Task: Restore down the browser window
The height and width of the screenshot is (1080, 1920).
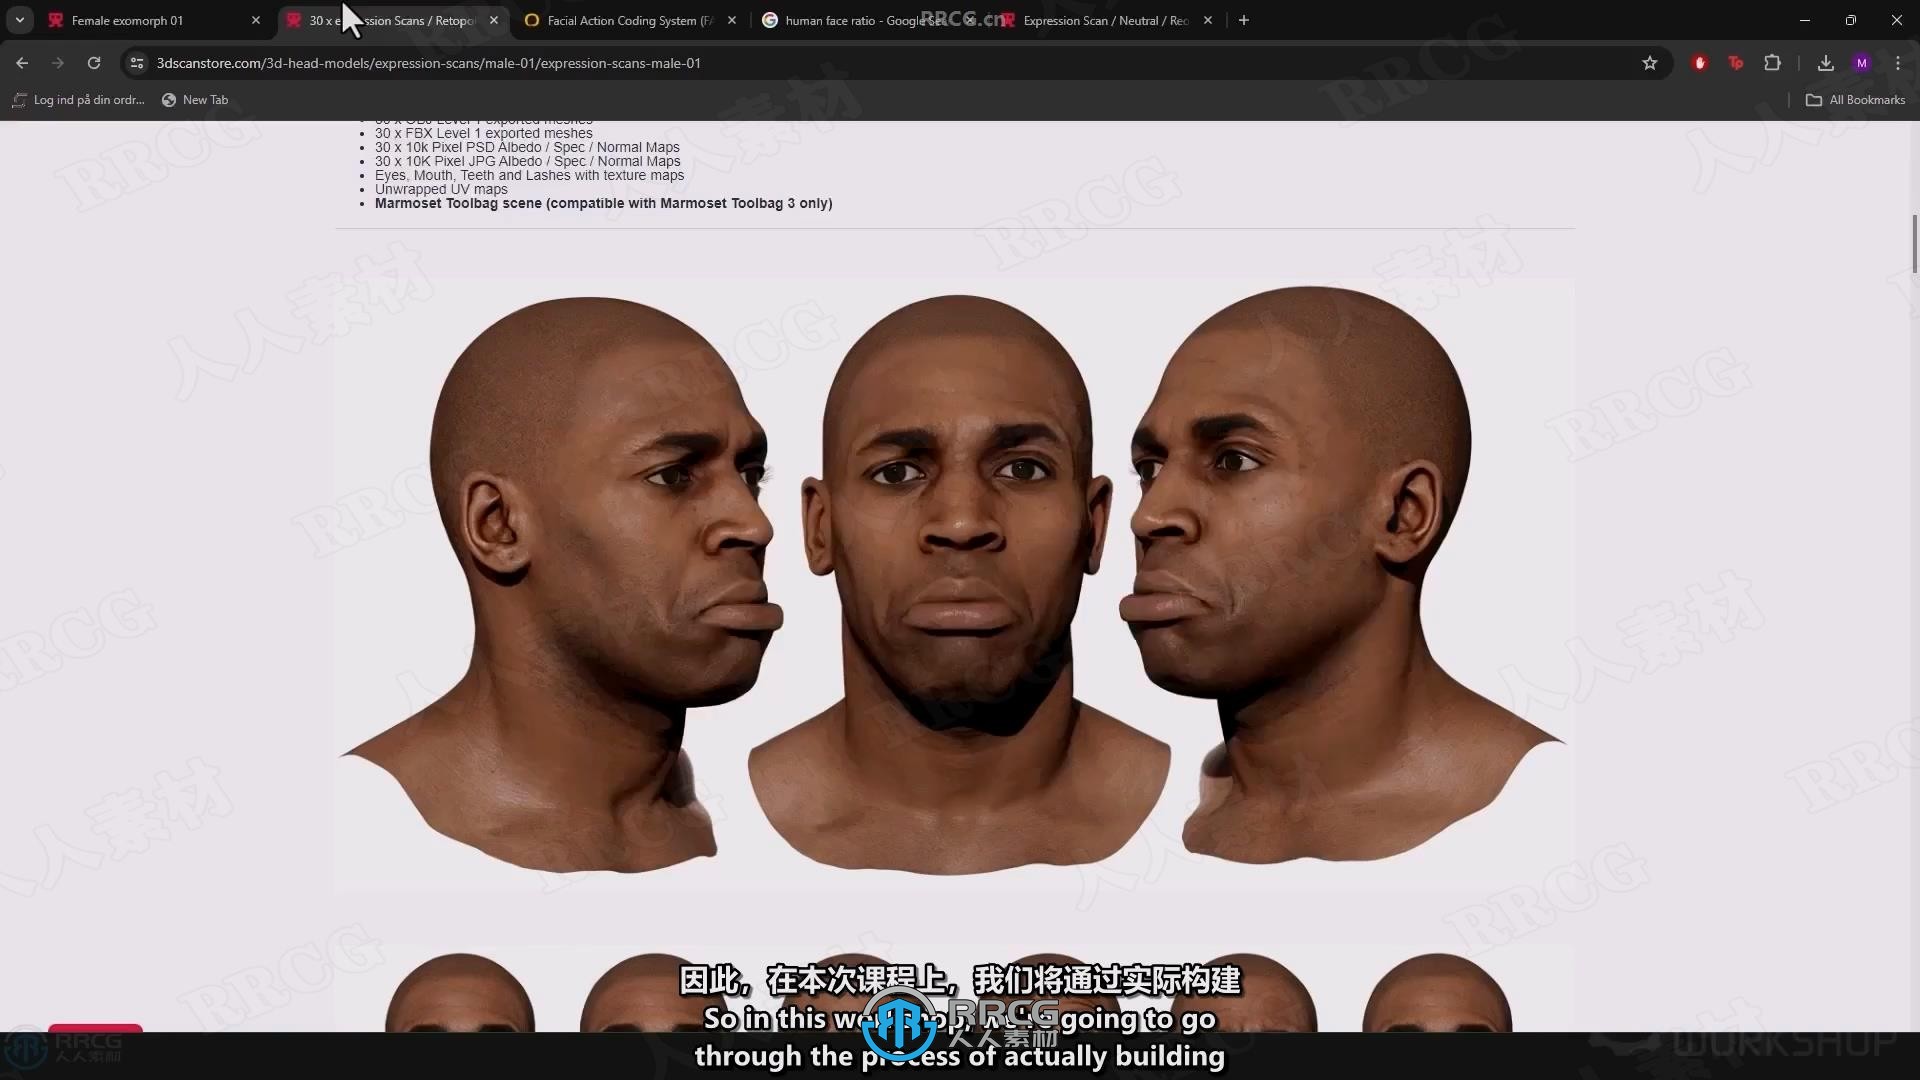Action: [x=1851, y=20]
